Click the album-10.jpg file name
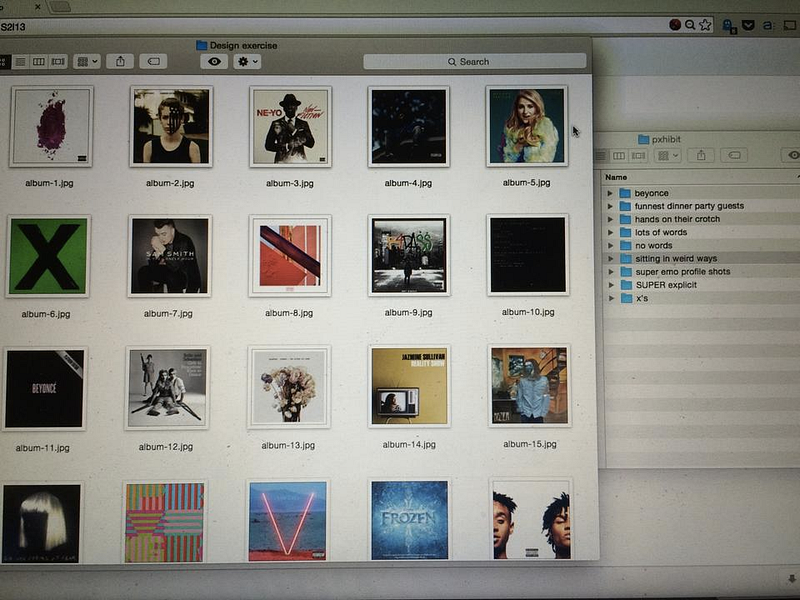 coord(528,312)
